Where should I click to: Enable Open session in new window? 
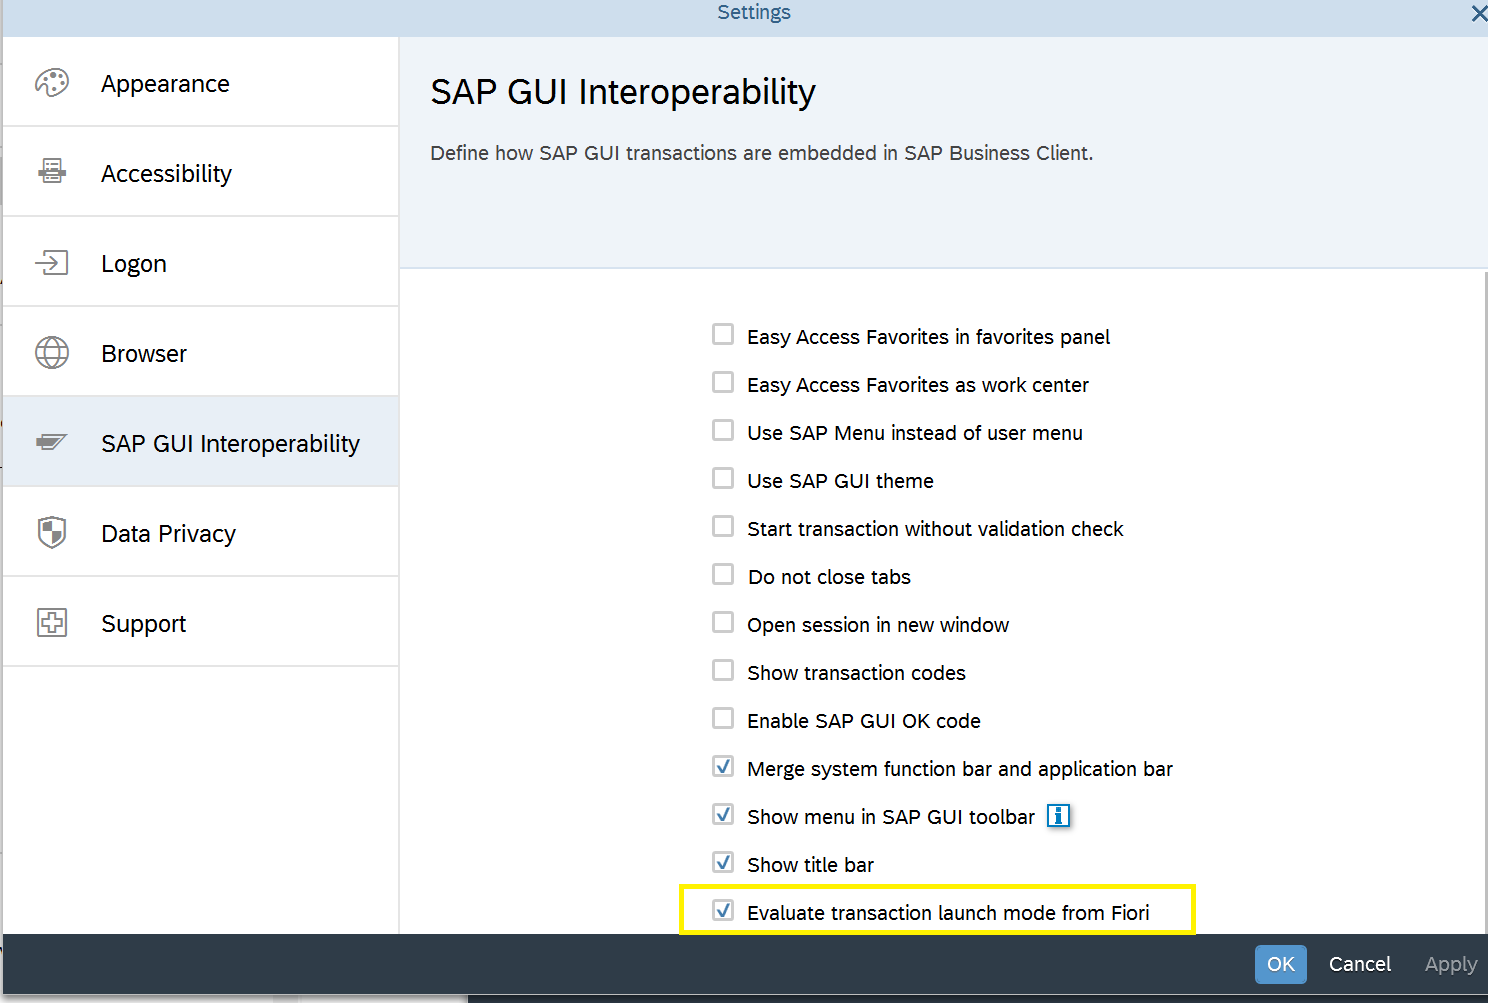pyautogui.click(x=723, y=623)
